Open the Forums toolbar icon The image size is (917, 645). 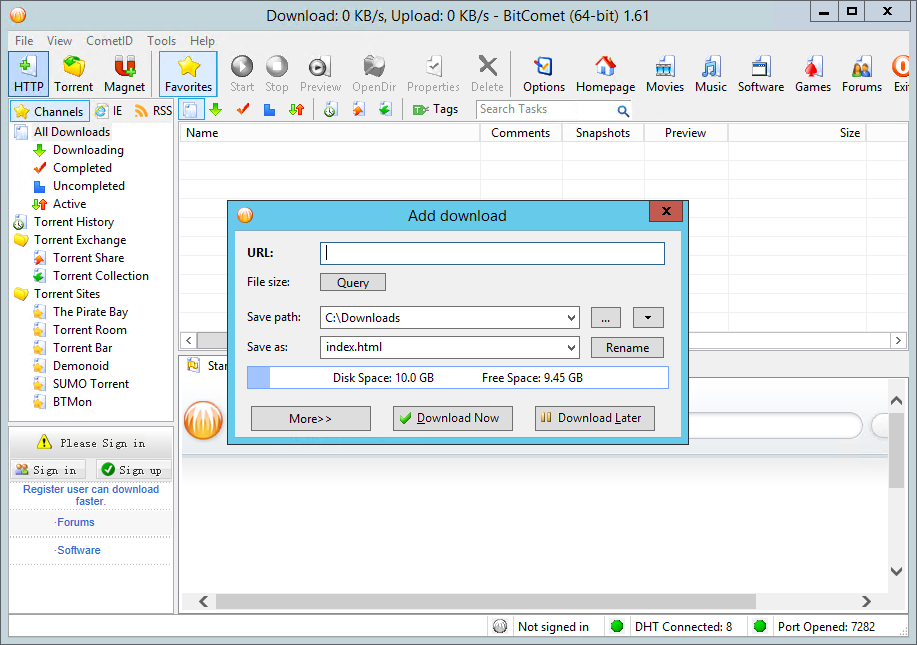point(862,74)
